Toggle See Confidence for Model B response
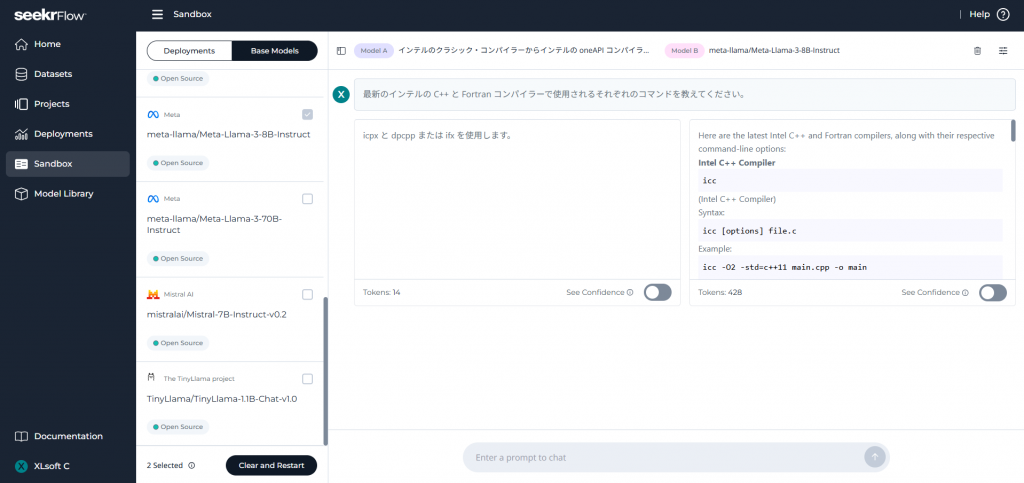 coord(993,292)
